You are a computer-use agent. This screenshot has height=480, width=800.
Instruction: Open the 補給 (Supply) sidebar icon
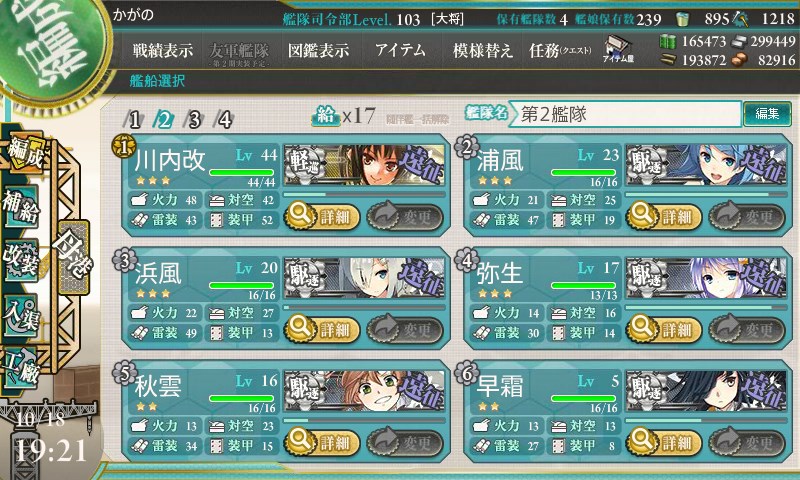[x=21, y=206]
